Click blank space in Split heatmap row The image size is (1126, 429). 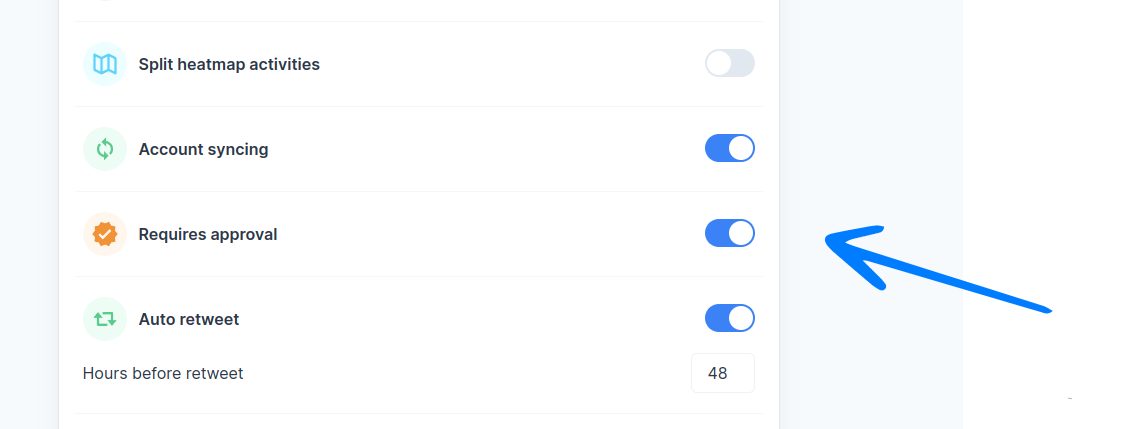pyautogui.click(x=500, y=64)
